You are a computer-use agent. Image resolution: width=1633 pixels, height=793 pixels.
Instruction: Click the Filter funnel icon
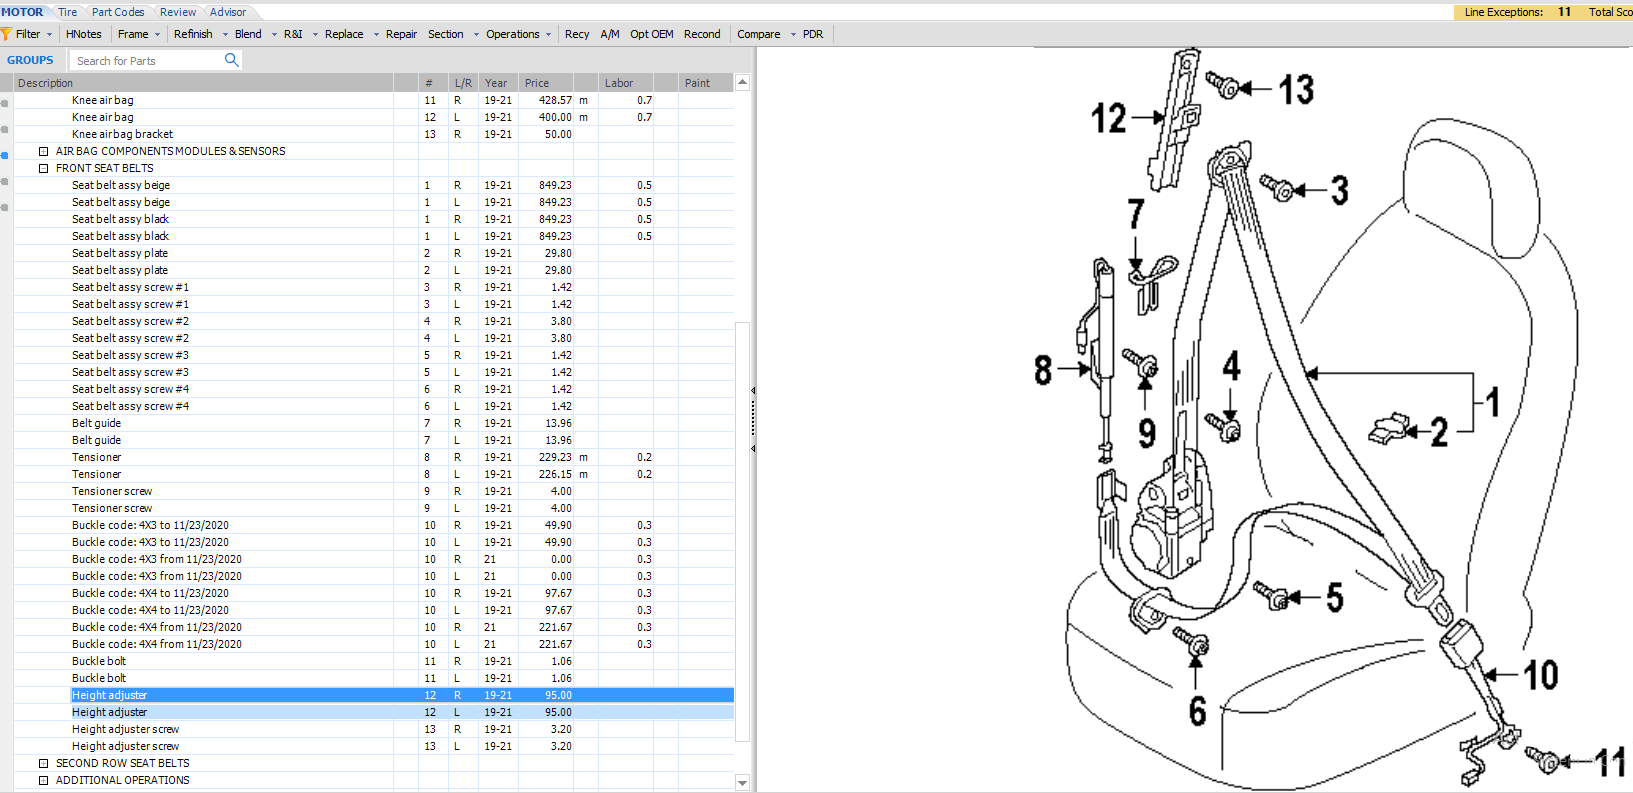[6, 34]
